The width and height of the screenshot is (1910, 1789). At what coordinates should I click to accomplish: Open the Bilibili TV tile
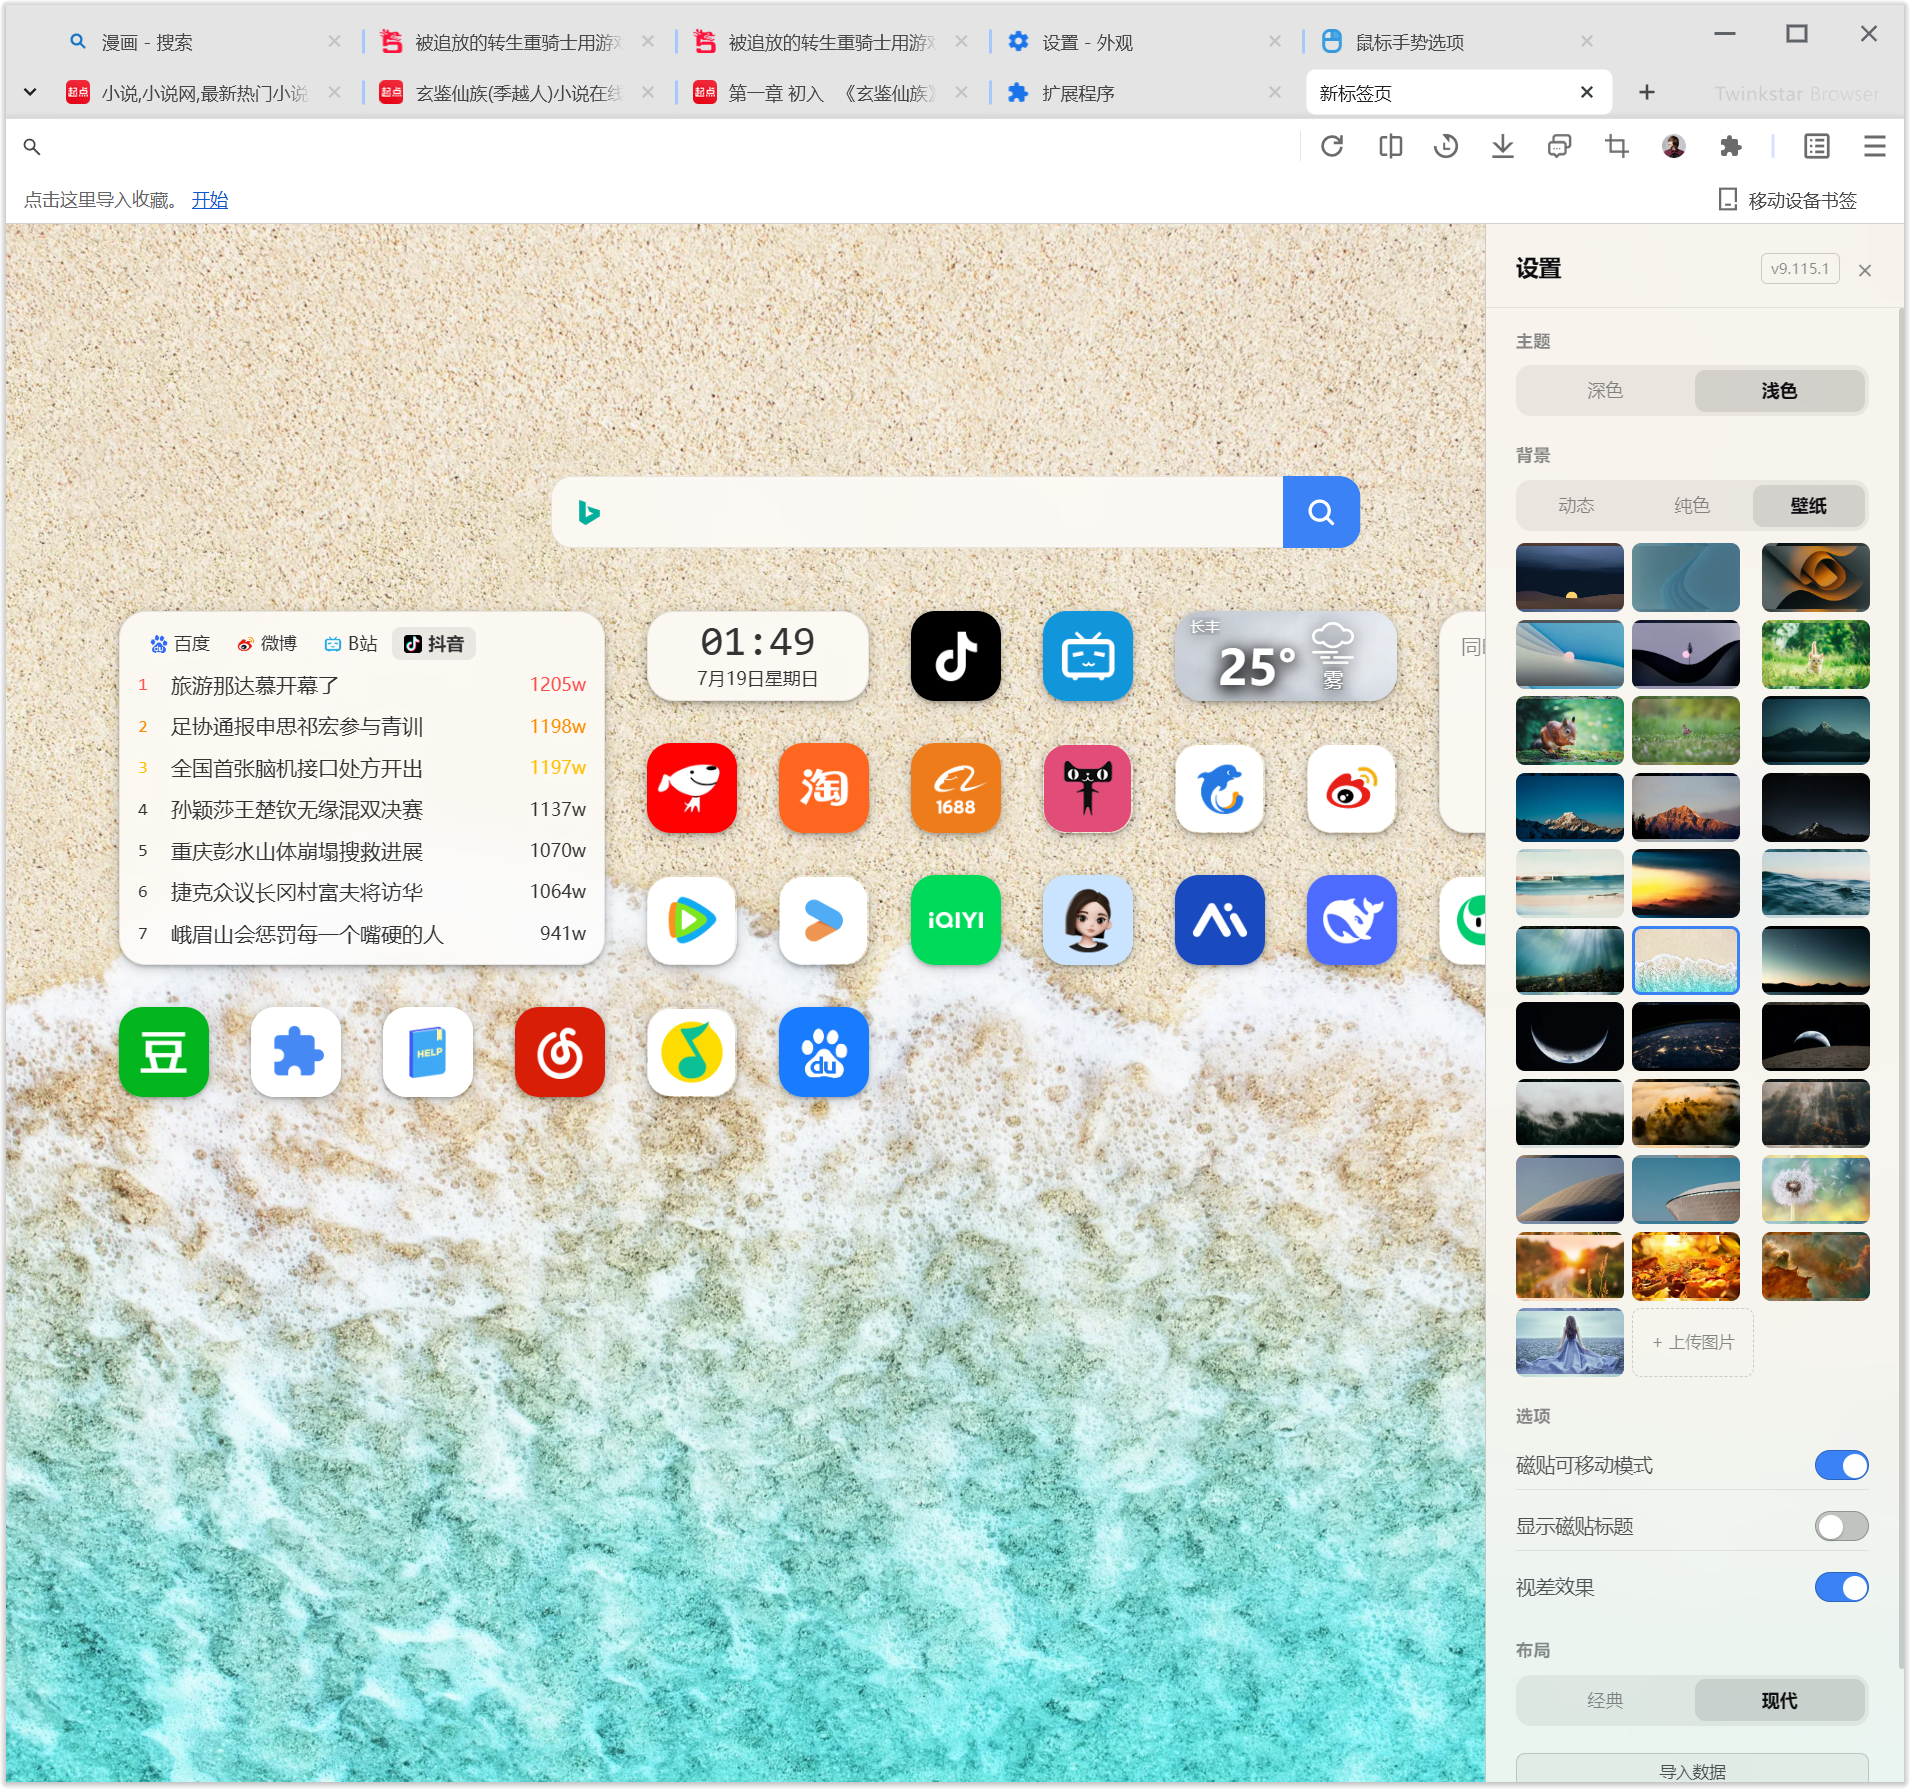pyautogui.click(x=1087, y=656)
